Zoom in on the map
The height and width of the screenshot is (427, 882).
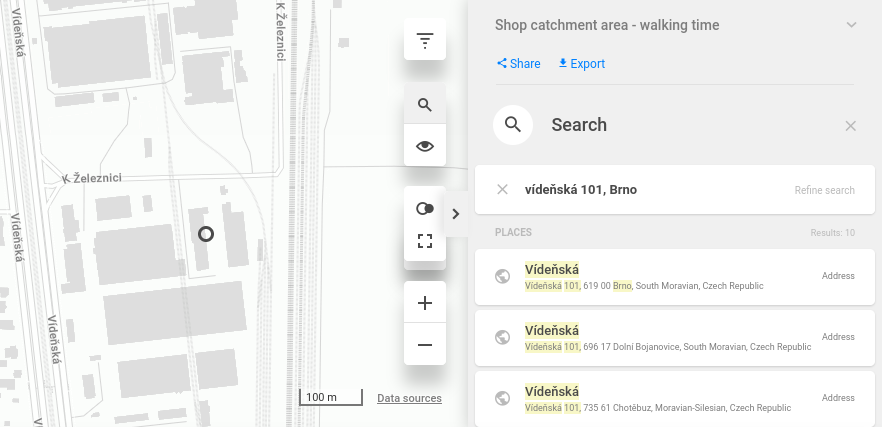click(425, 303)
